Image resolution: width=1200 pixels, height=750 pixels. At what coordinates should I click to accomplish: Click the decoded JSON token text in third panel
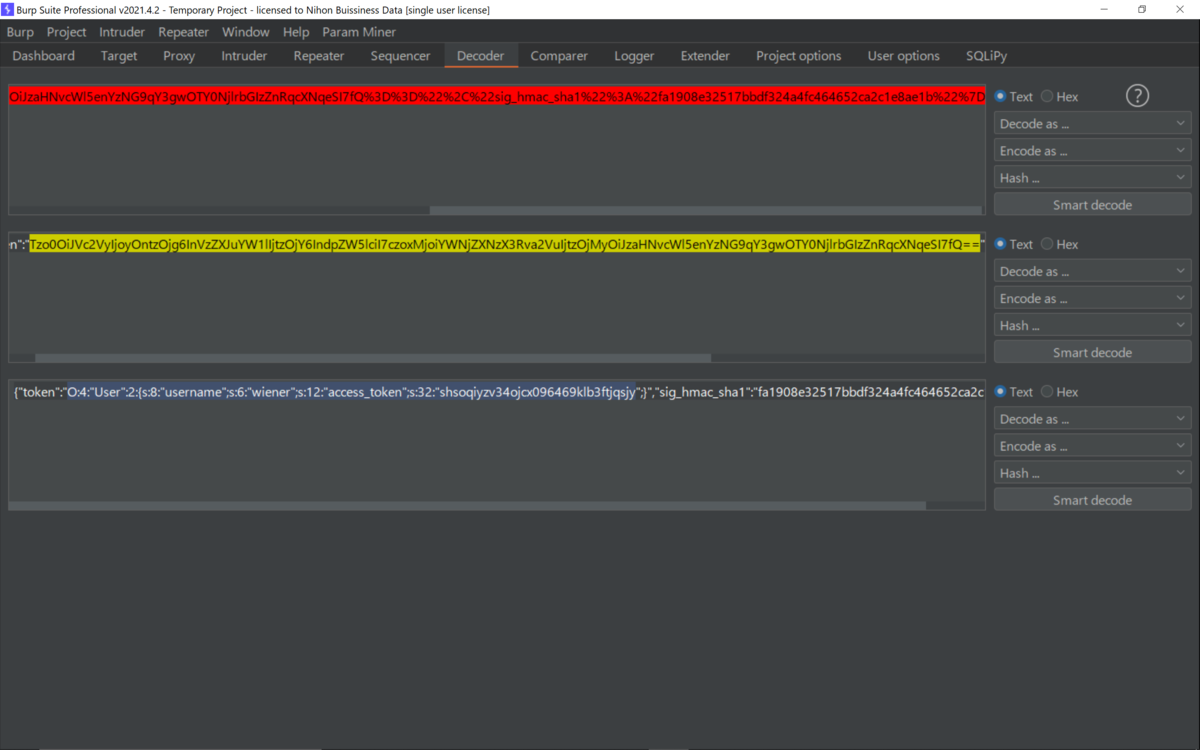point(499,392)
